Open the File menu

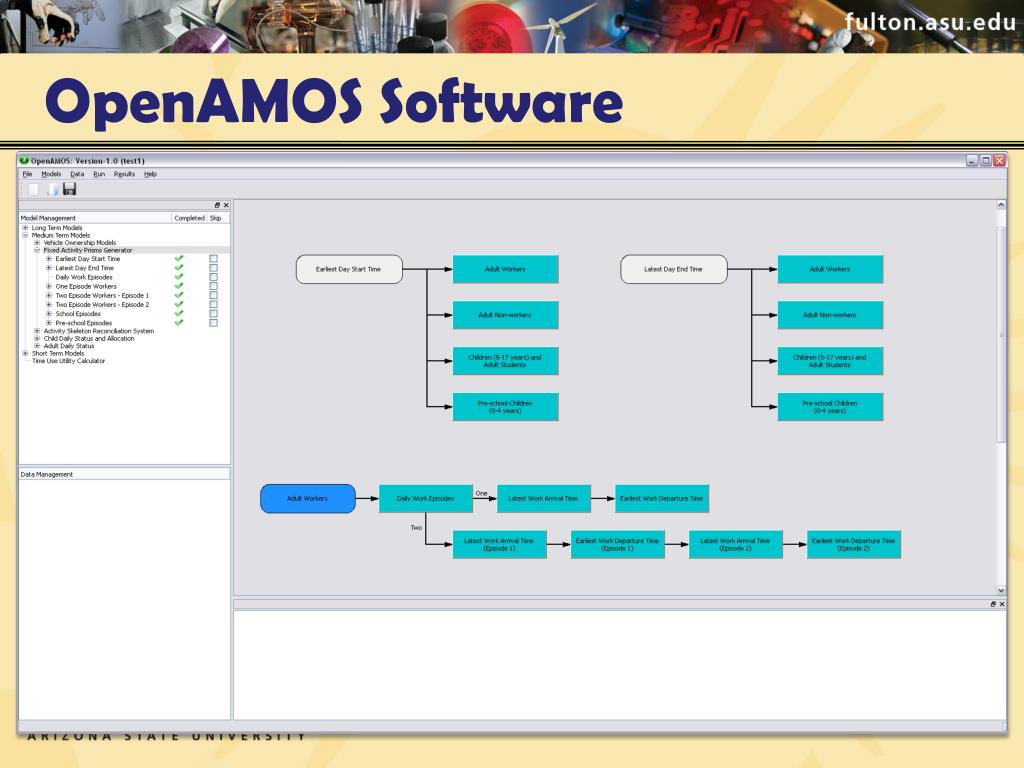point(27,174)
